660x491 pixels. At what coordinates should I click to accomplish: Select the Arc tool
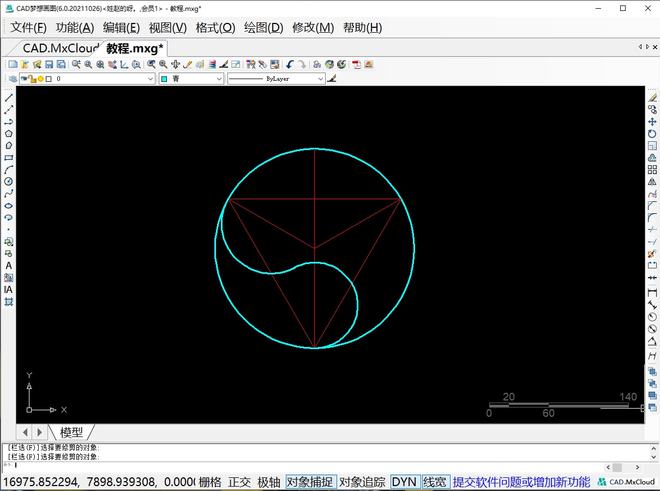coord(8,170)
